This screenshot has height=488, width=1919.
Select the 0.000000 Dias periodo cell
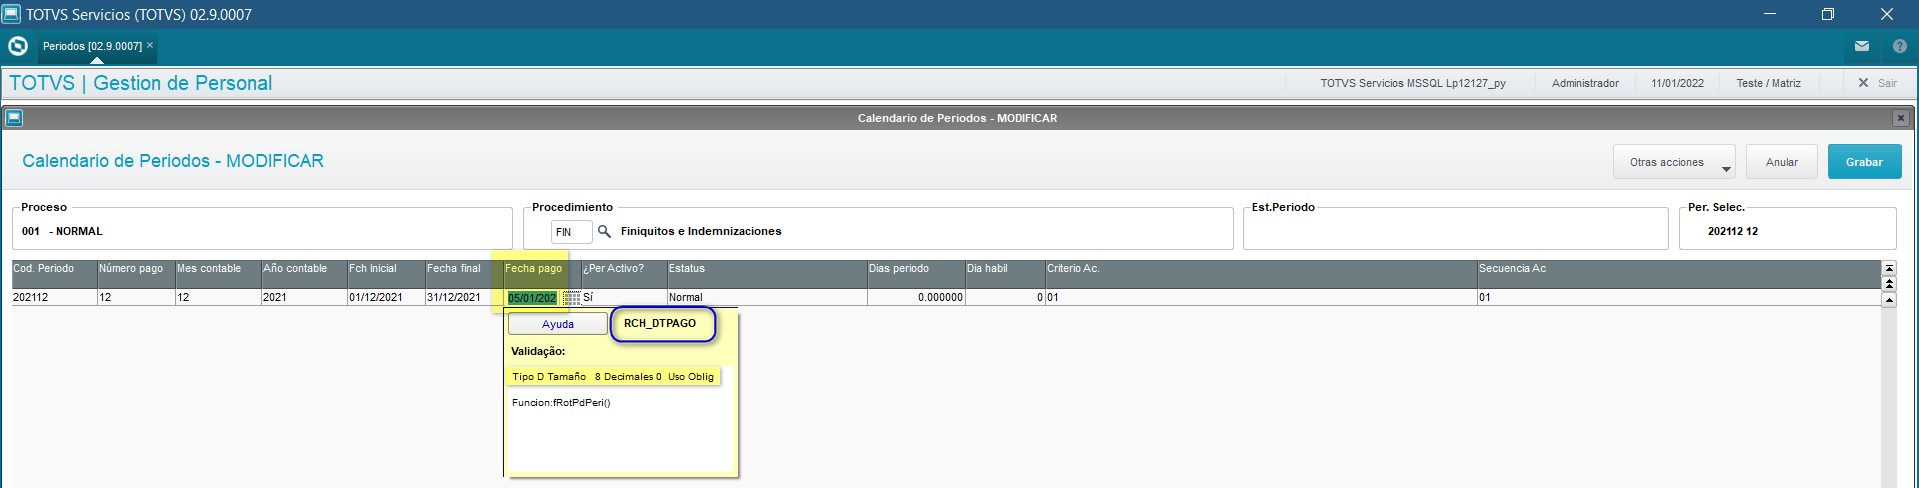915,298
